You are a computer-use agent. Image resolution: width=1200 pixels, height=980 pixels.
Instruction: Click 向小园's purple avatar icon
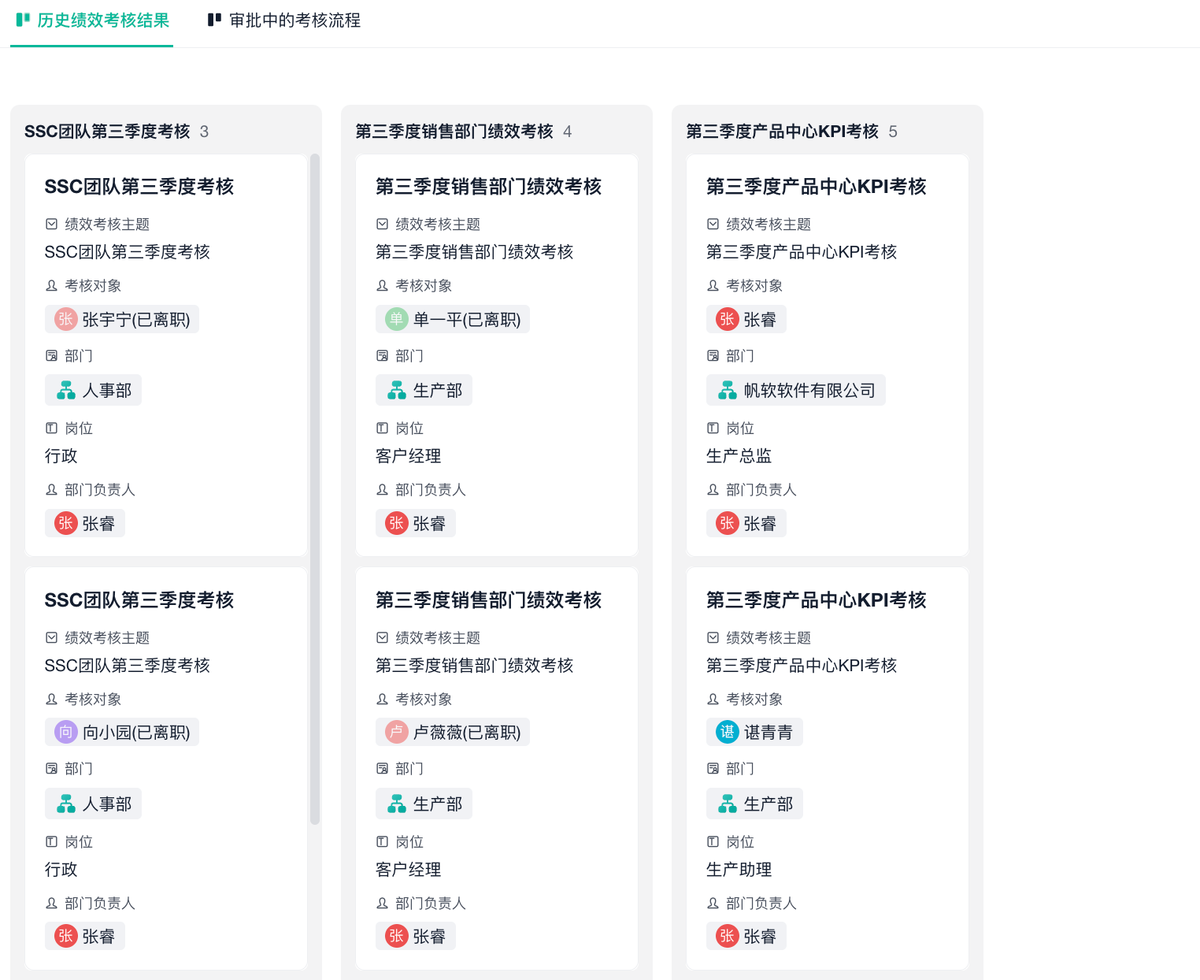[66, 732]
